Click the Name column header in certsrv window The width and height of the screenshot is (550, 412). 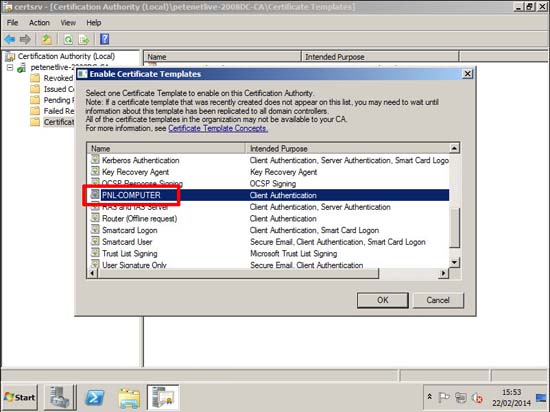click(x=222, y=57)
